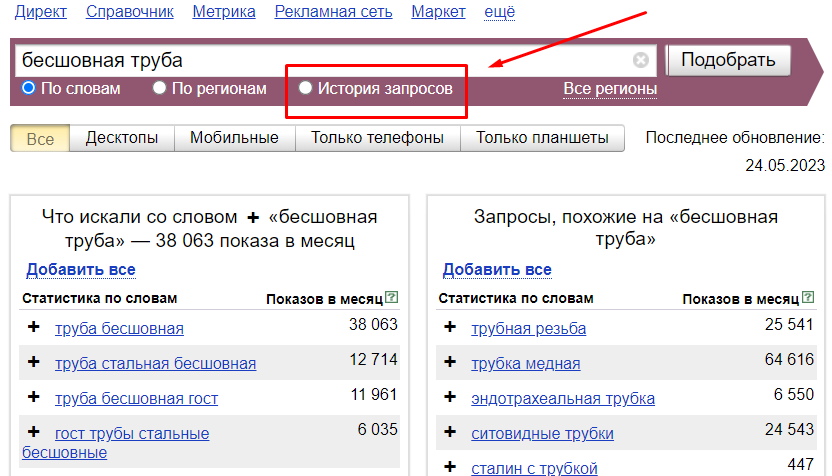Expand the 'ещё' services menu

coord(499,12)
